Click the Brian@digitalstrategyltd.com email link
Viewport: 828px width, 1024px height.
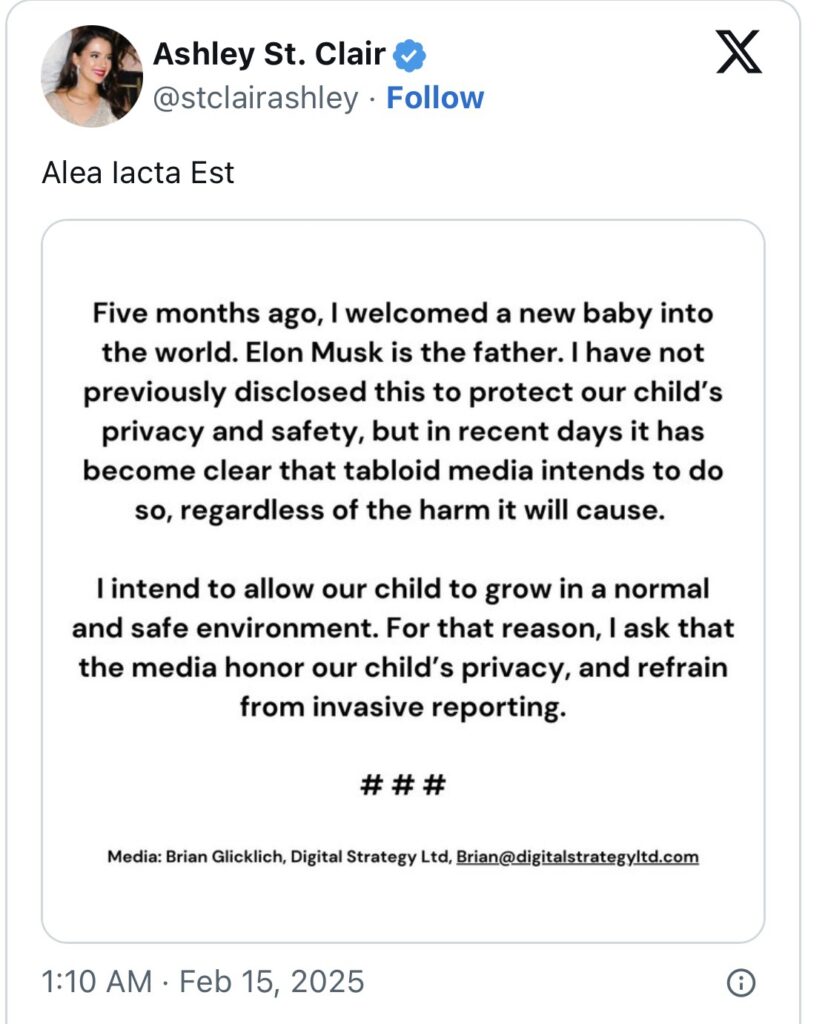coord(577,857)
